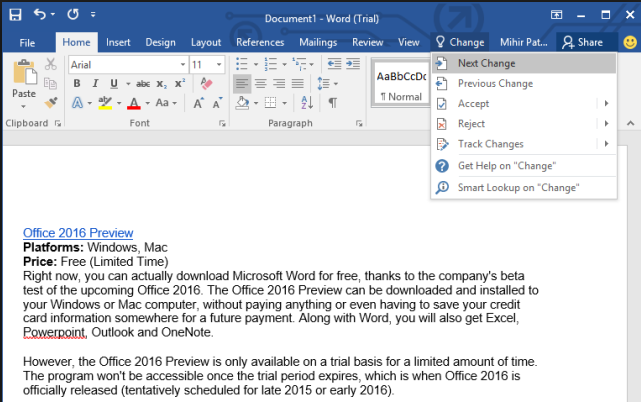Open the Arial font name dropdown
Screen dimensions: 641x402
[183, 65]
